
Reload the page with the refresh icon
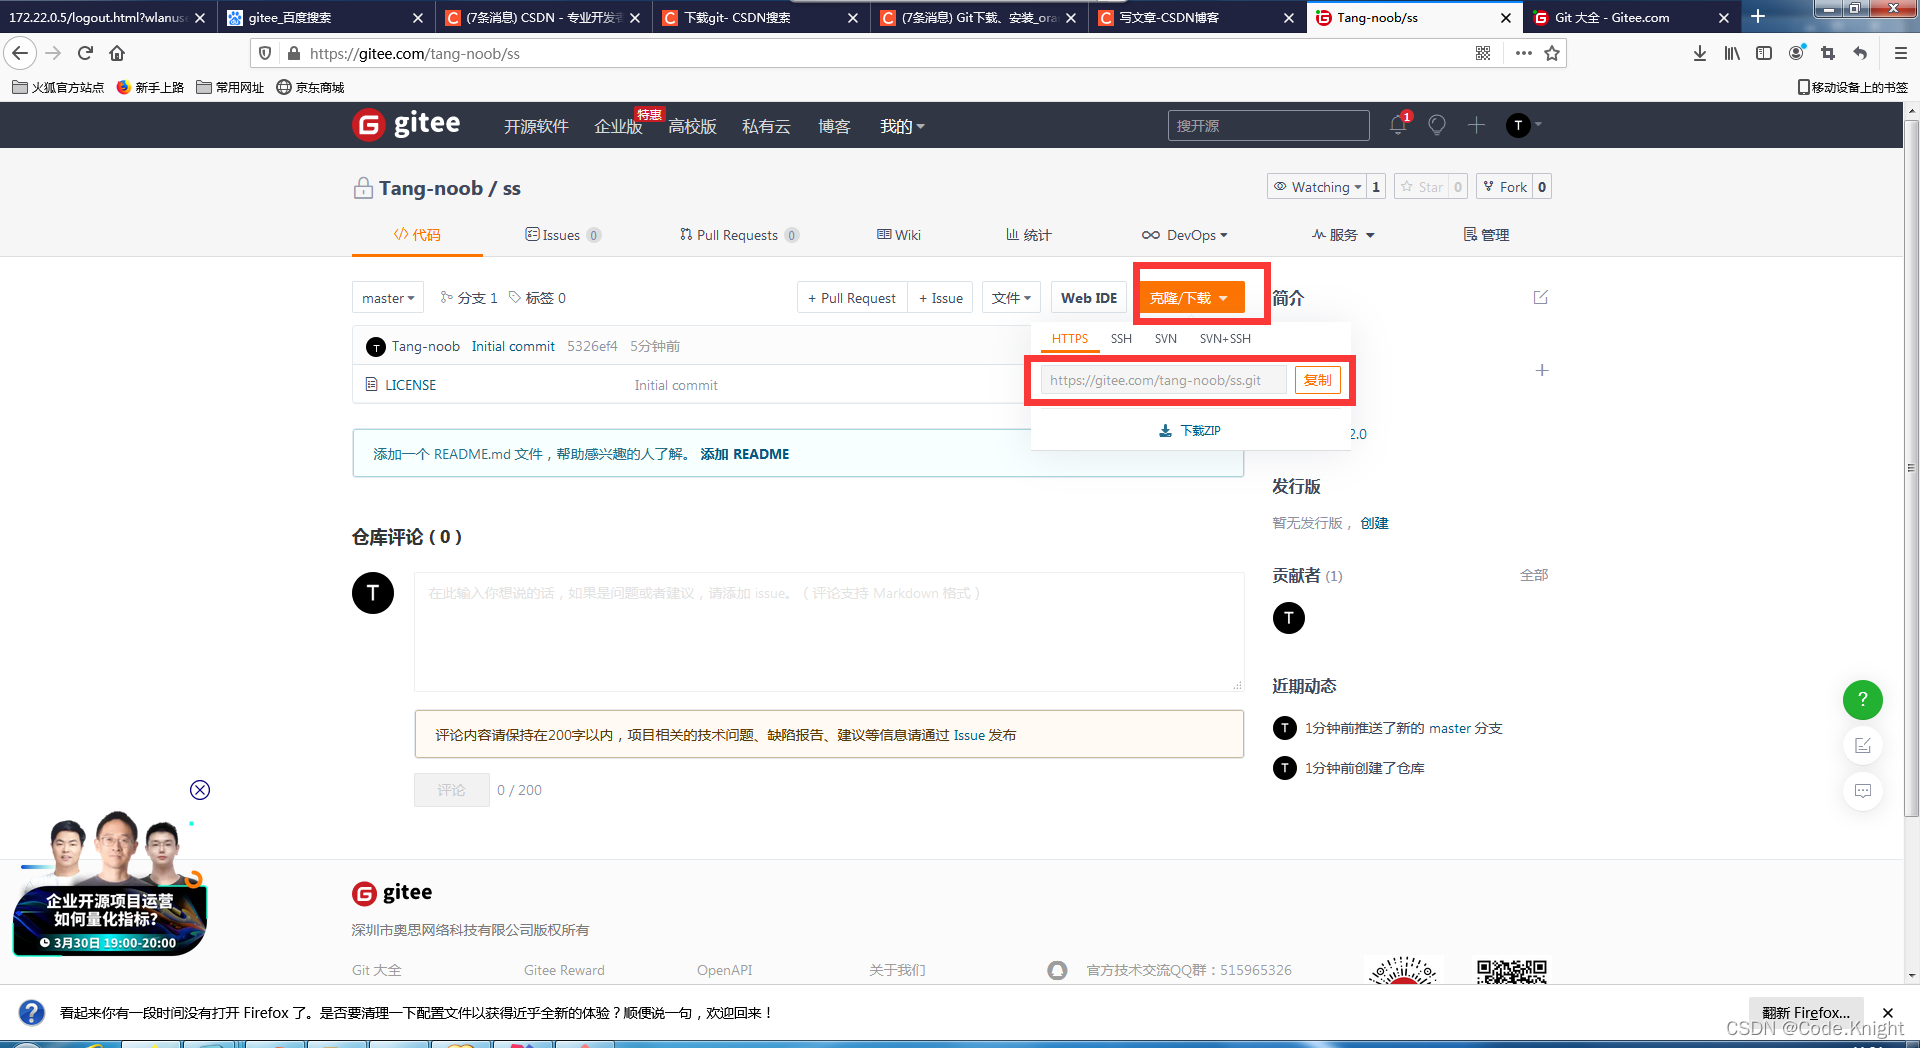click(x=85, y=53)
